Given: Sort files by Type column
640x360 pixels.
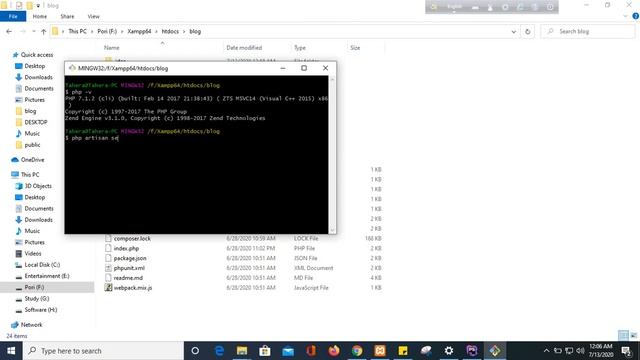Looking at the screenshot, I should [300, 48].
